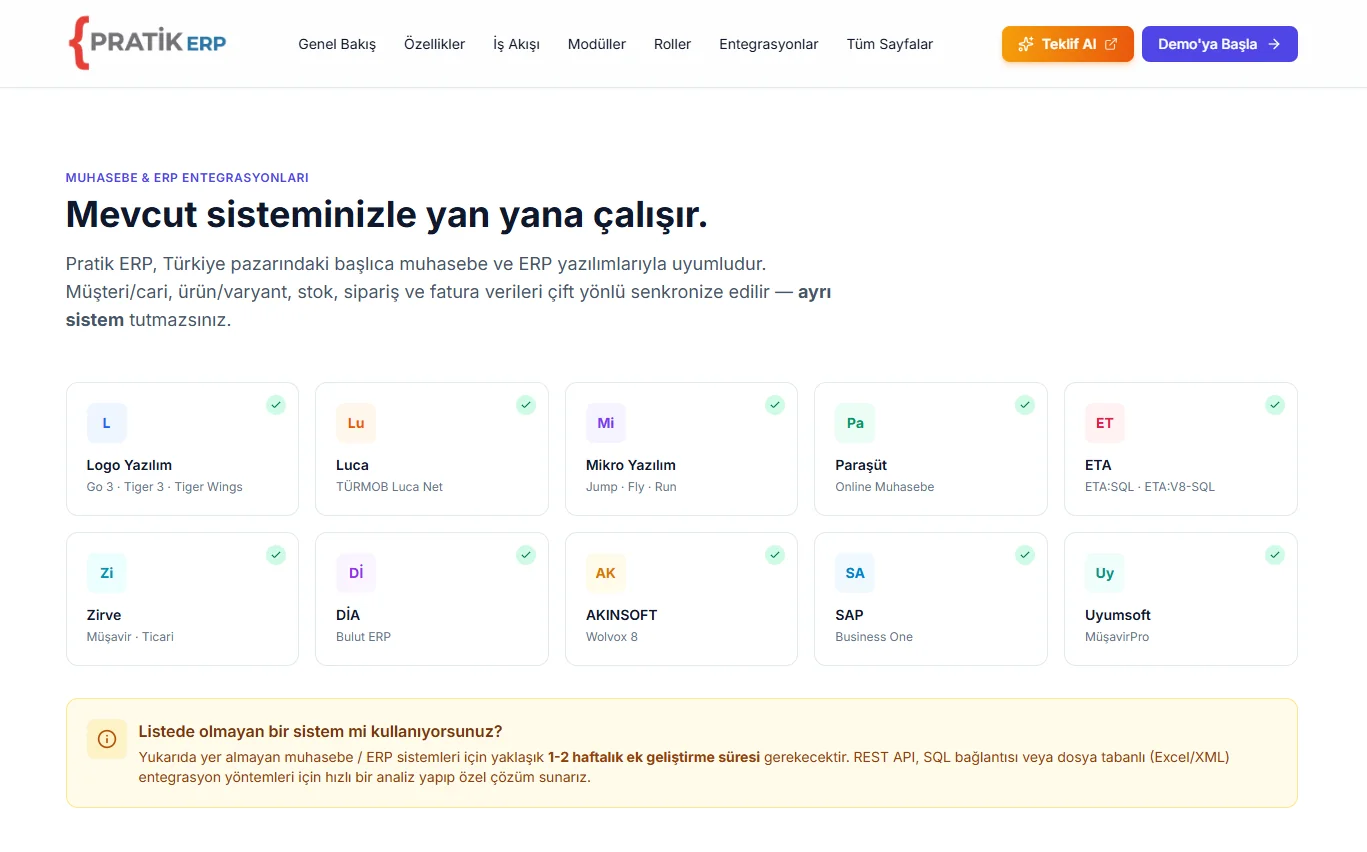The height and width of the screenshot is (852, 1367).
Task: Click the AKINSOFT card title
Action: coord(621,615)
